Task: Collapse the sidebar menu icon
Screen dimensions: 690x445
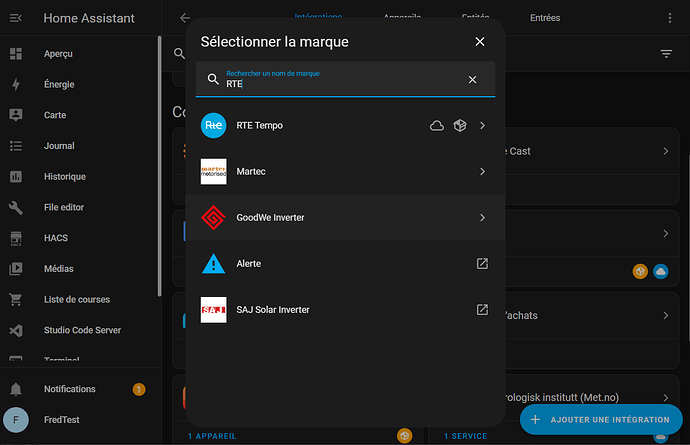Action: (16, 18)
